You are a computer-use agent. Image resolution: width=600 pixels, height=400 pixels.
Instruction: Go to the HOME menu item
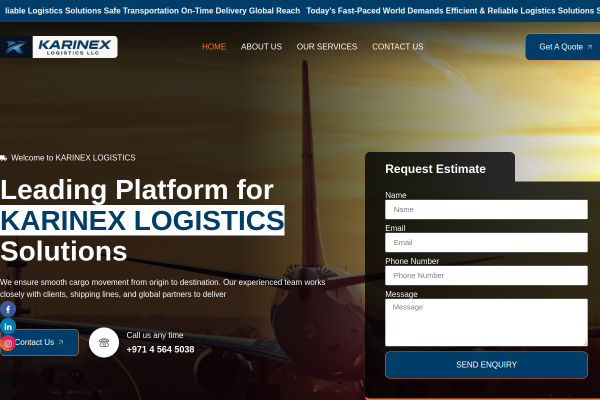214,47
